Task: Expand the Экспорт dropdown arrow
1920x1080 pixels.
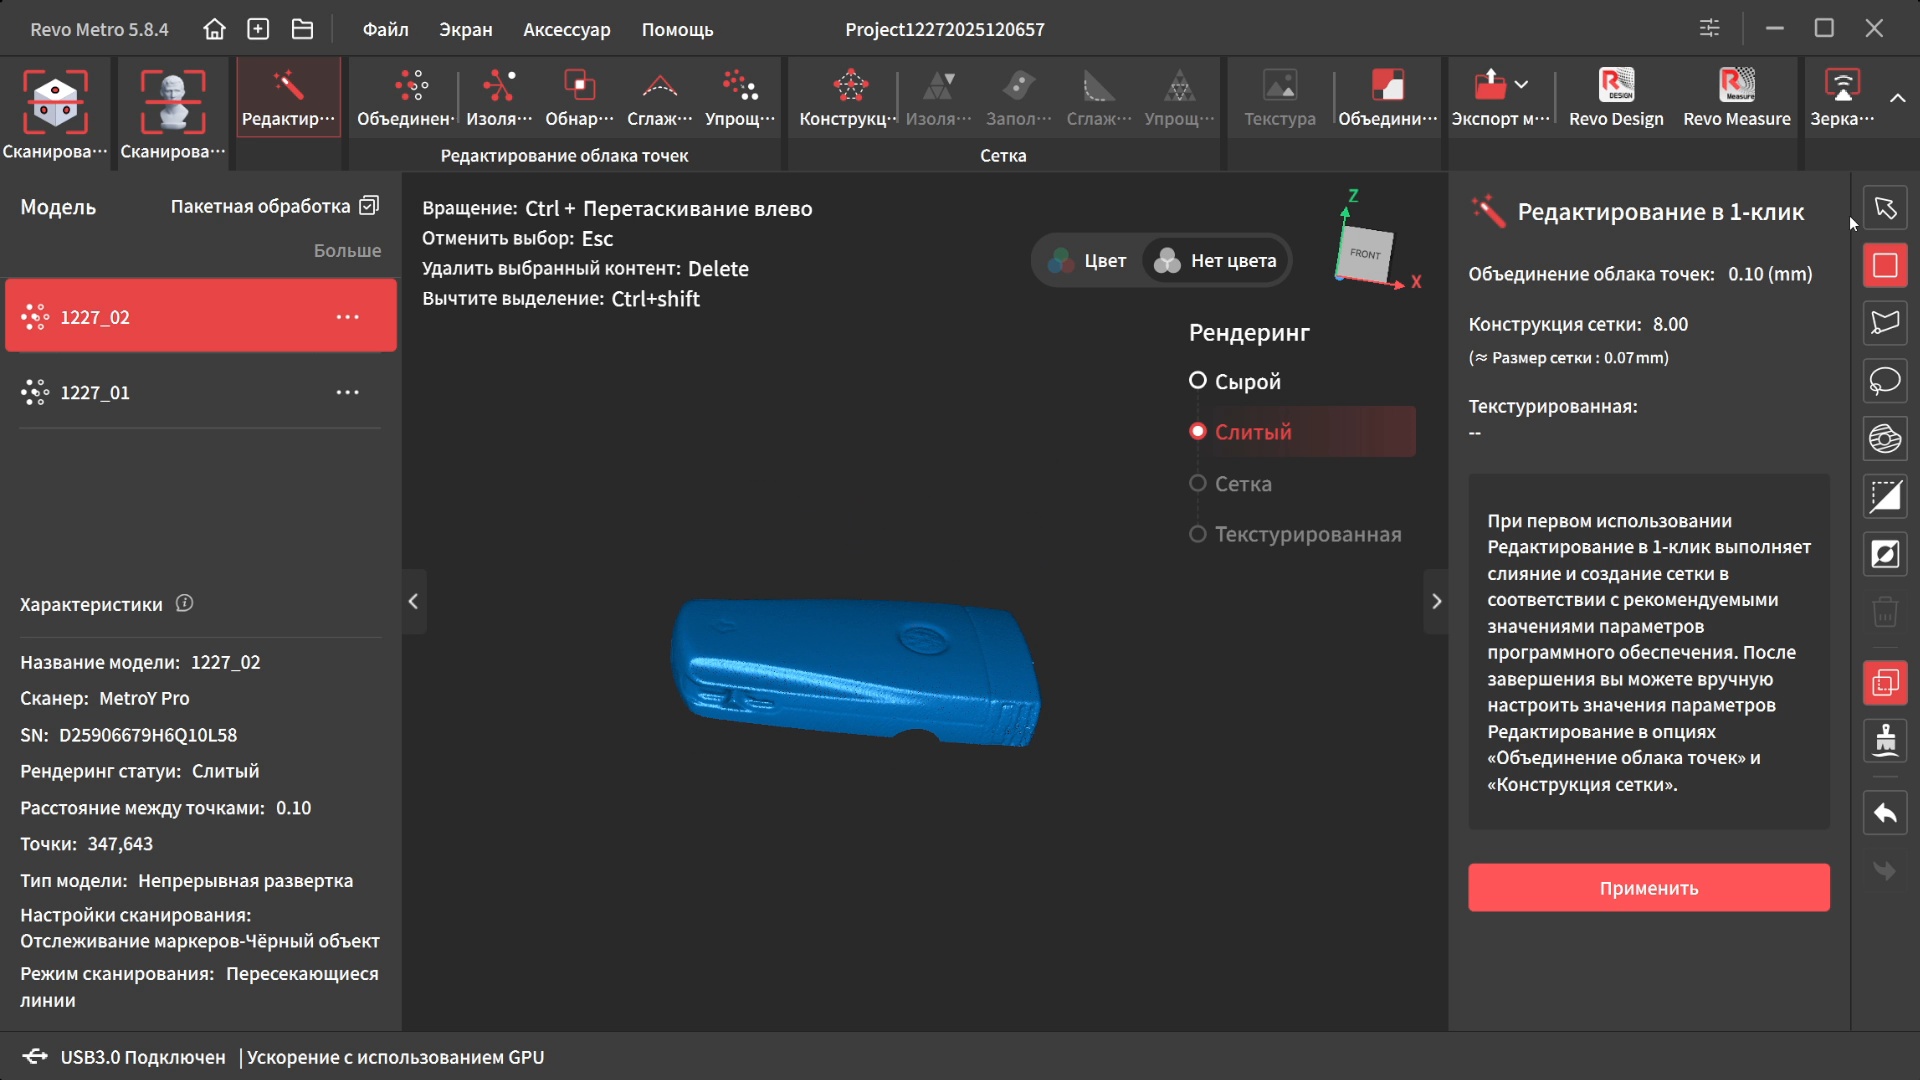Action: [x=1522, y=85]
